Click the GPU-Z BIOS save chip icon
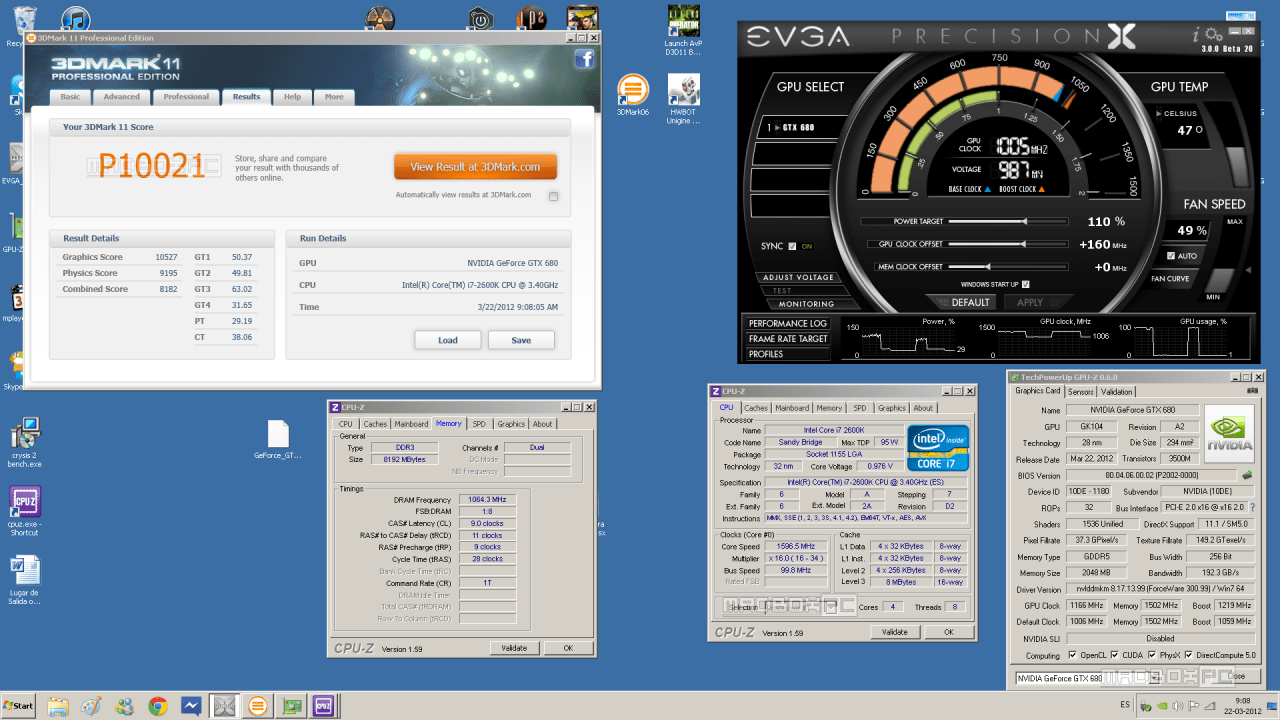 pos(1247,476)
